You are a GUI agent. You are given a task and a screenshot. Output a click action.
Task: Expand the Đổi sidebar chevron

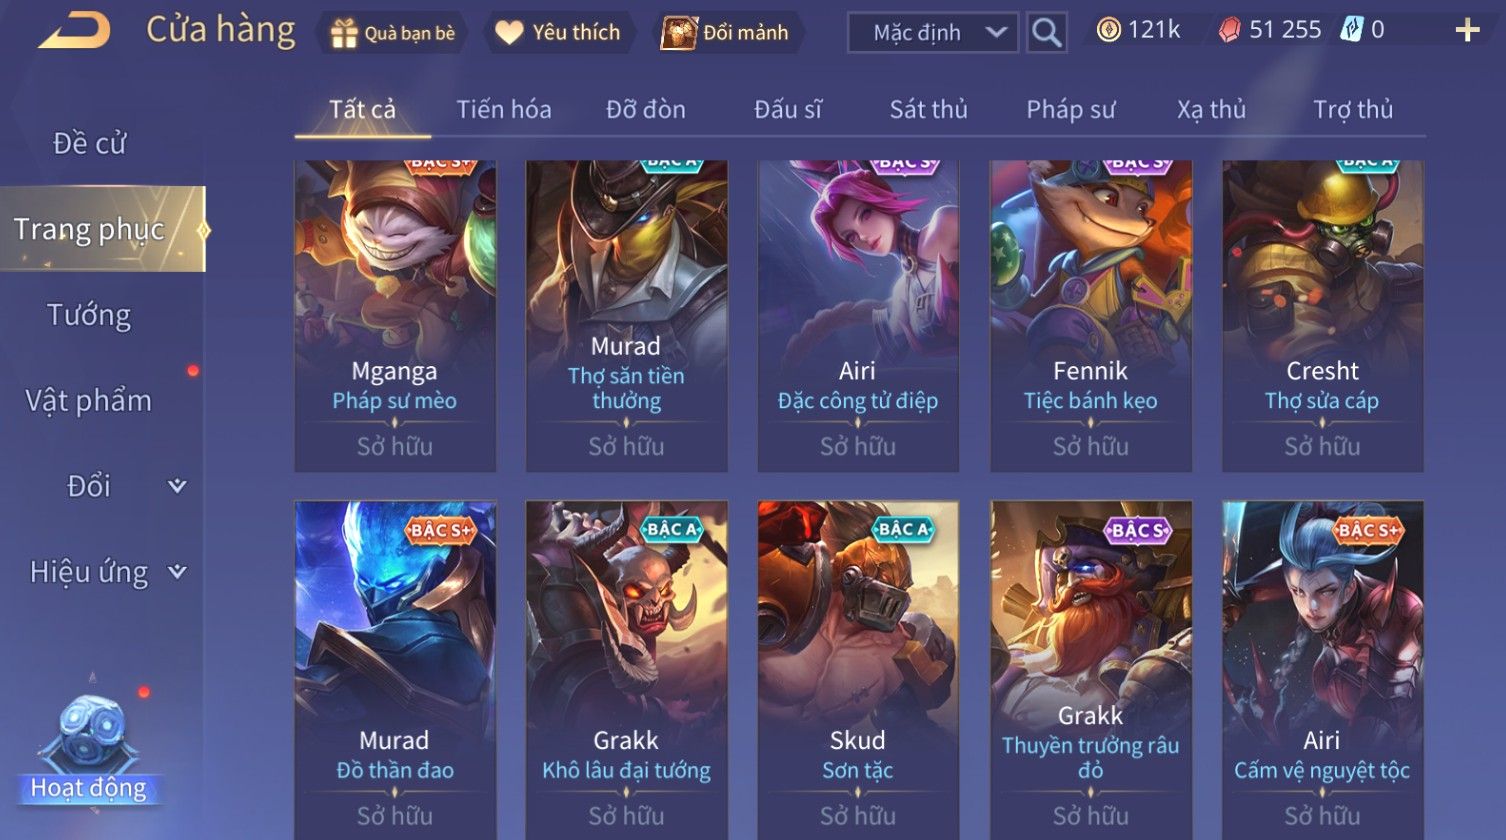pyautogui.click(x=177, y=486)
